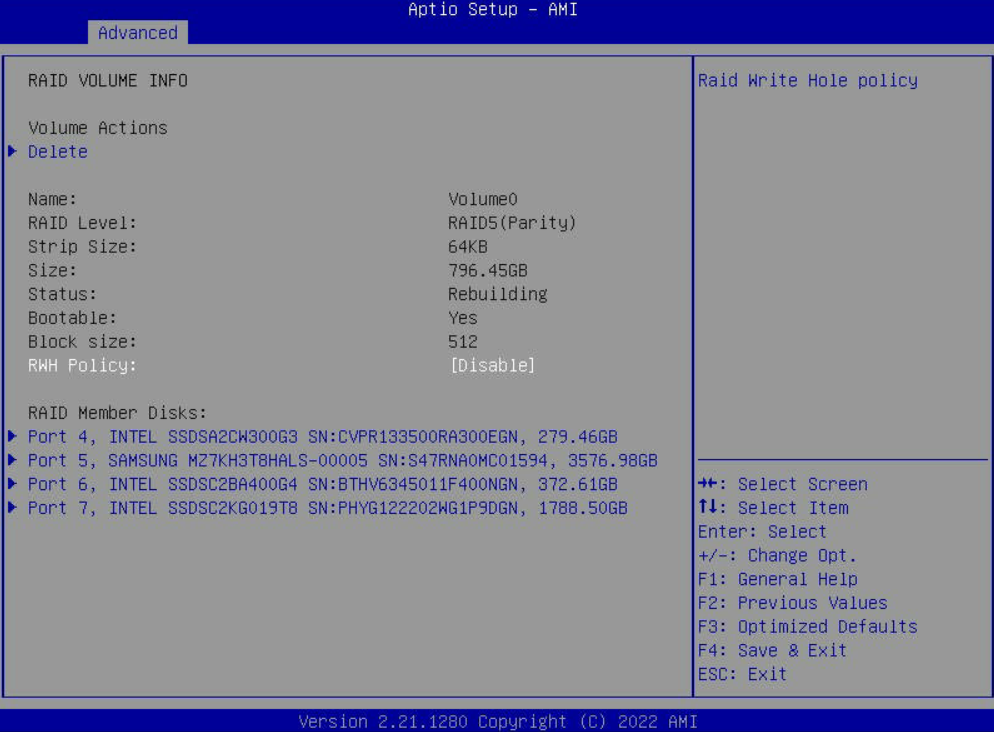Click the F4: Save & Exit hint
This screenshot has height=732, width=994.
tap(772, 651)
